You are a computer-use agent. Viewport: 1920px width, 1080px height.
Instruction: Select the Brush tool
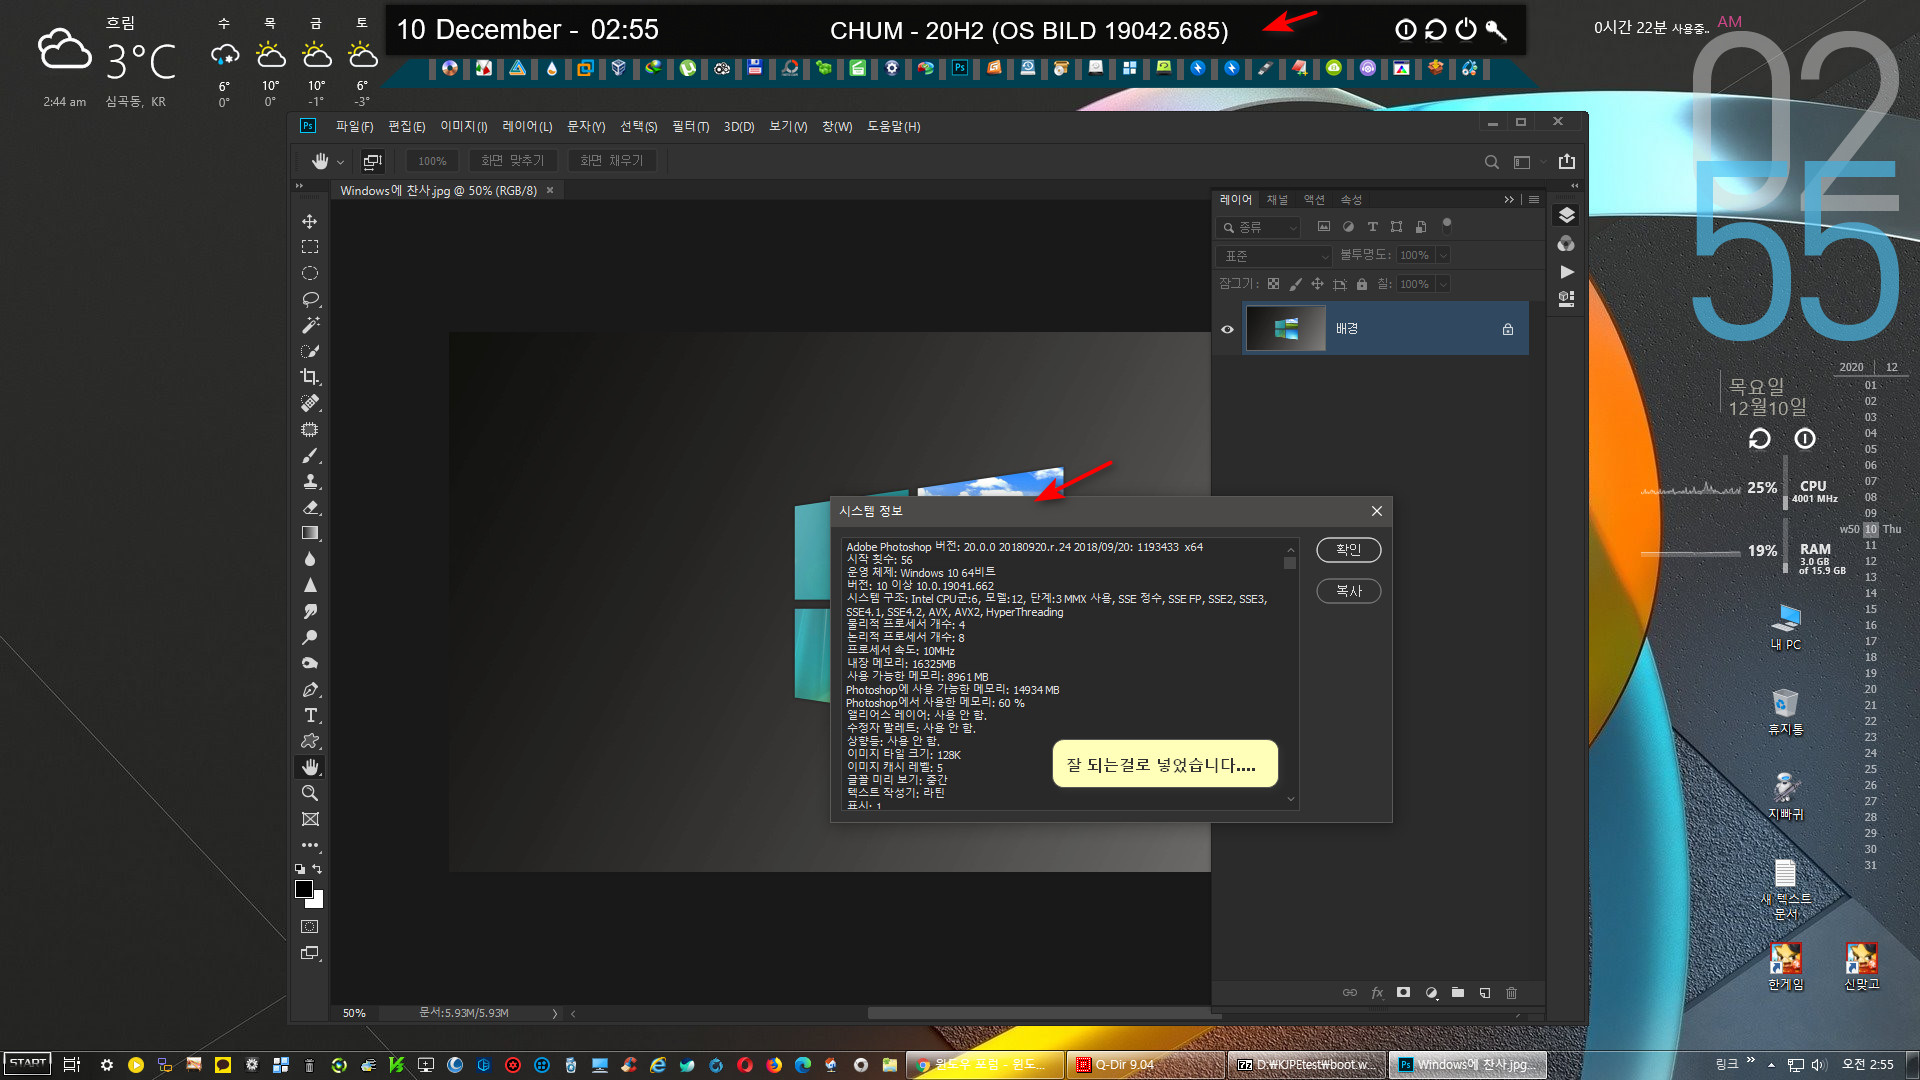(x=310, y=455)
